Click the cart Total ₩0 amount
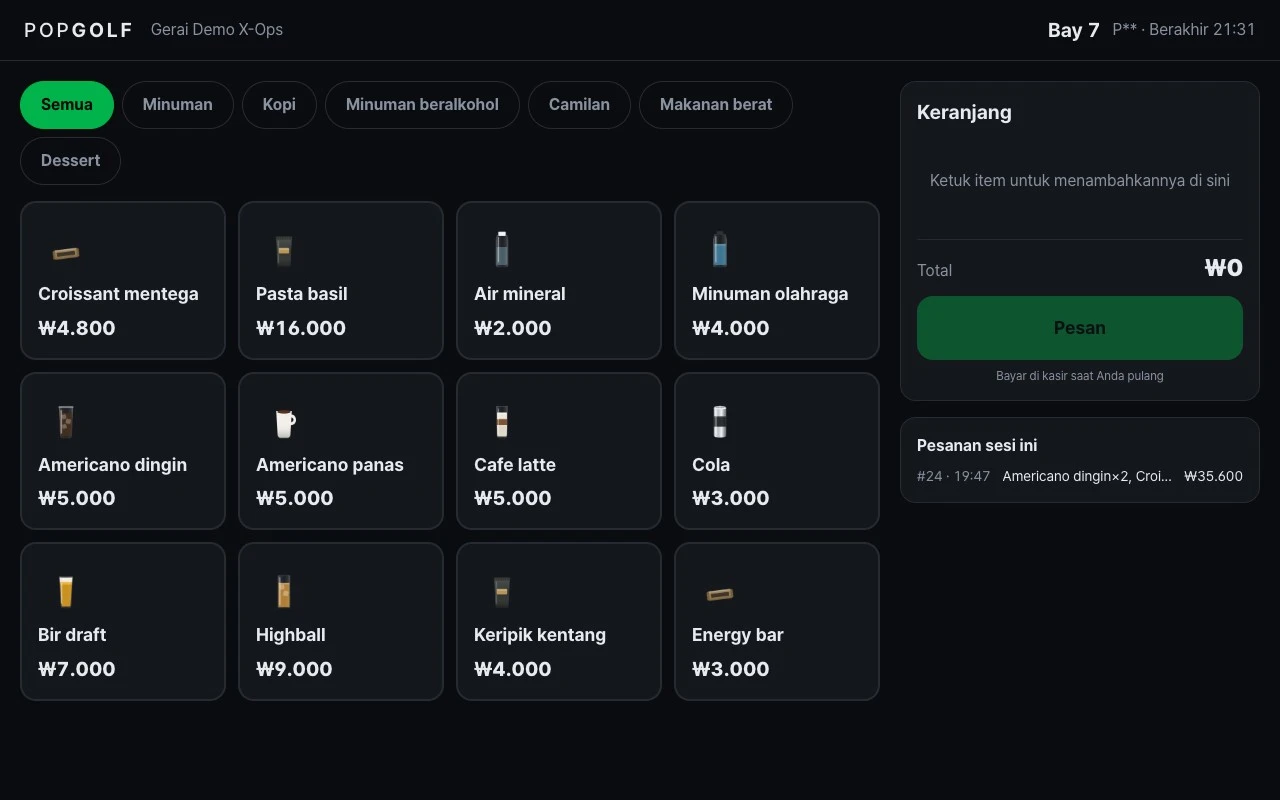The height and width of the screenshot is (800, 1280). click(x=1224, y=268)
